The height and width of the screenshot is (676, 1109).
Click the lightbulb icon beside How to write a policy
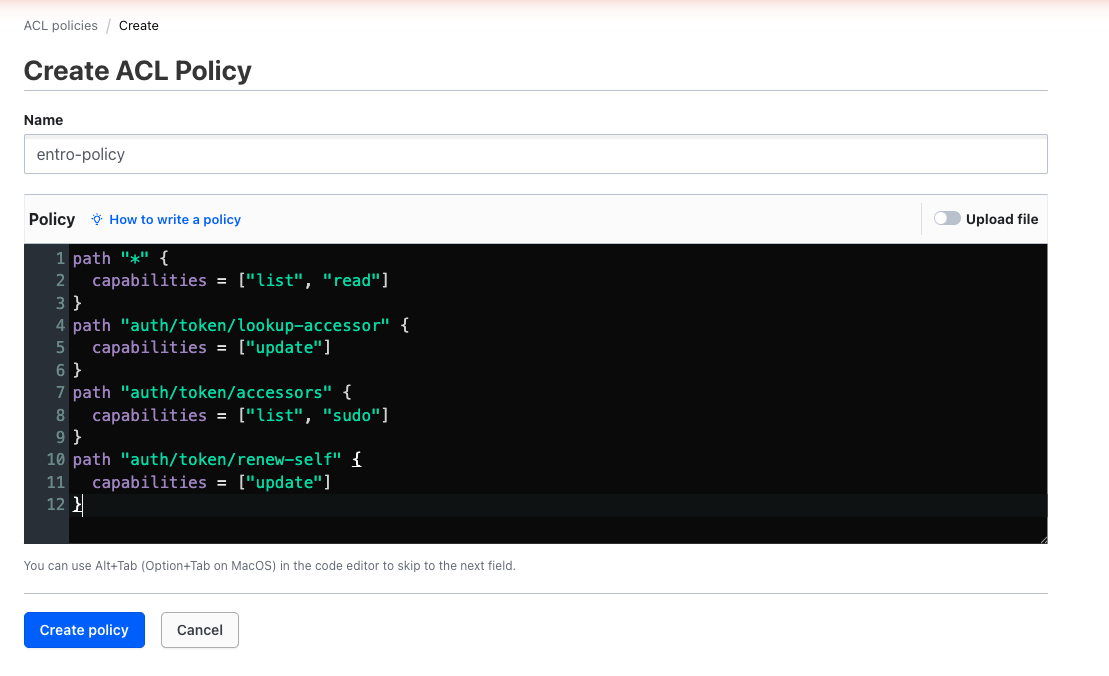coord(97,219)
